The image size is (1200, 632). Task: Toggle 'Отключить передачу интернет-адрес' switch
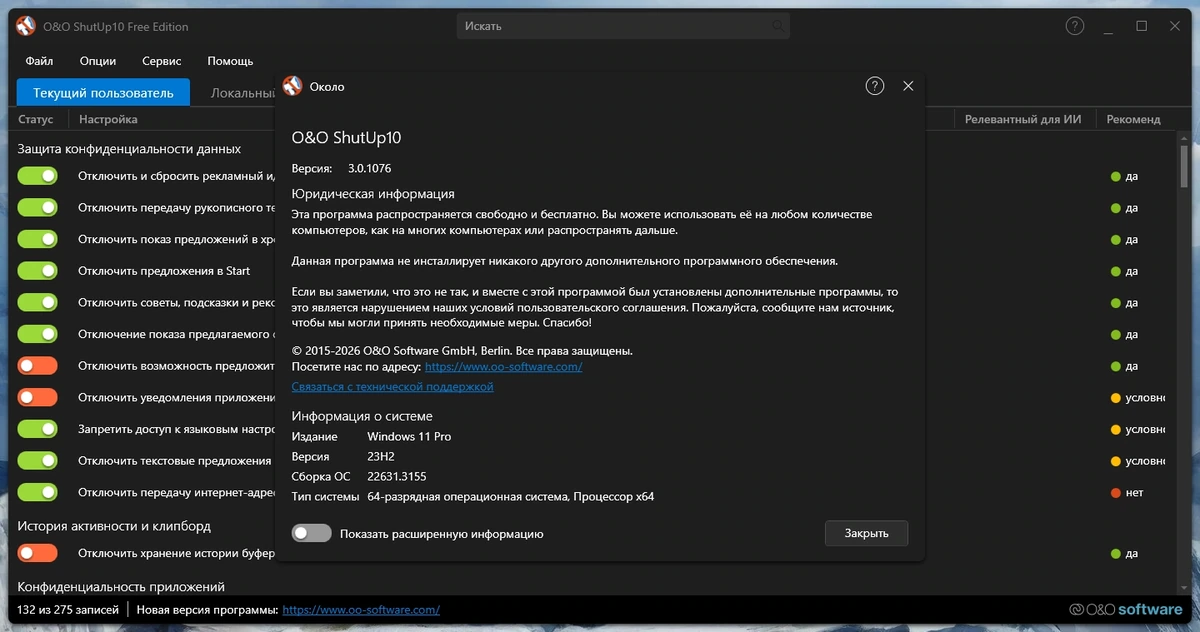click(x=38, y=493)
